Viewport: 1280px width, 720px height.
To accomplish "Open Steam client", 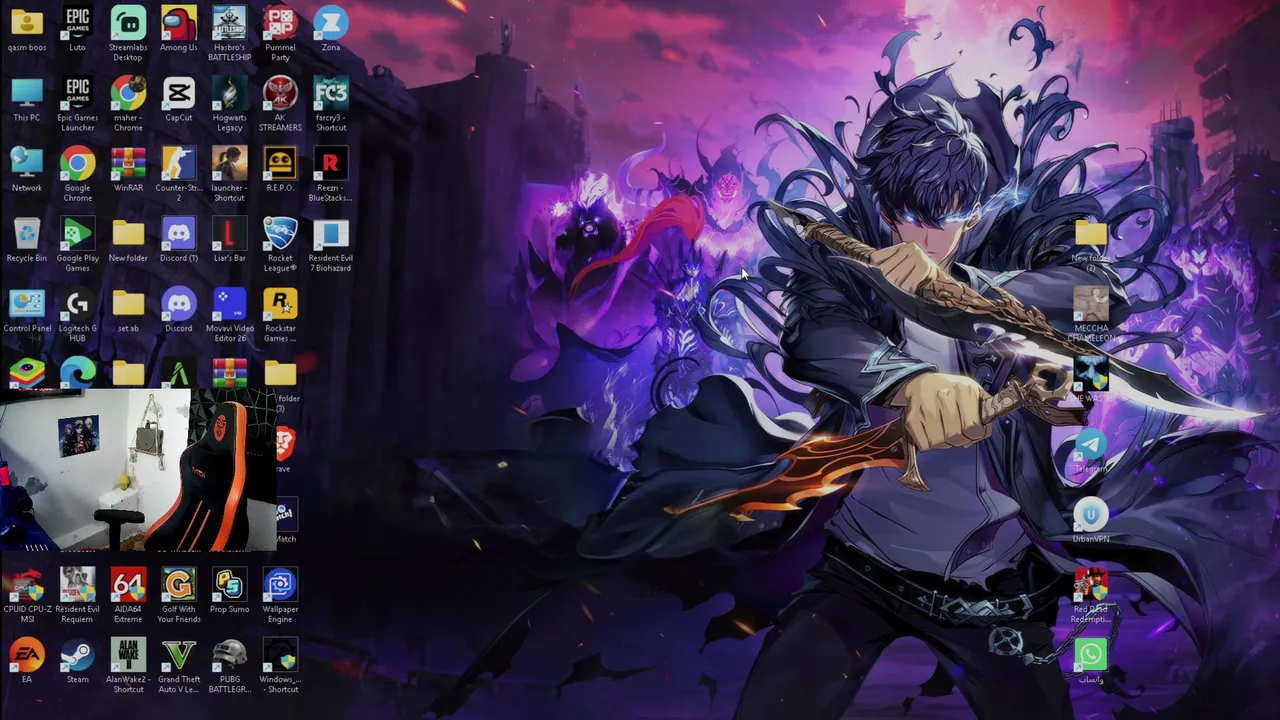I will coord(77,660).
